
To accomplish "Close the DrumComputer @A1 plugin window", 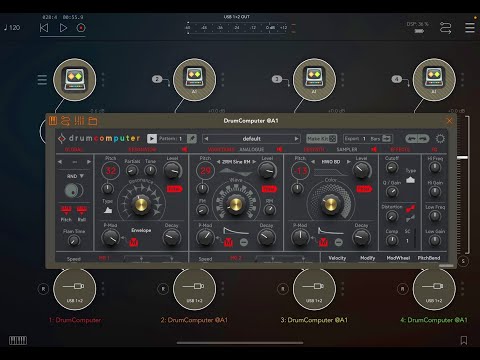I will click(x=449, y=121).
